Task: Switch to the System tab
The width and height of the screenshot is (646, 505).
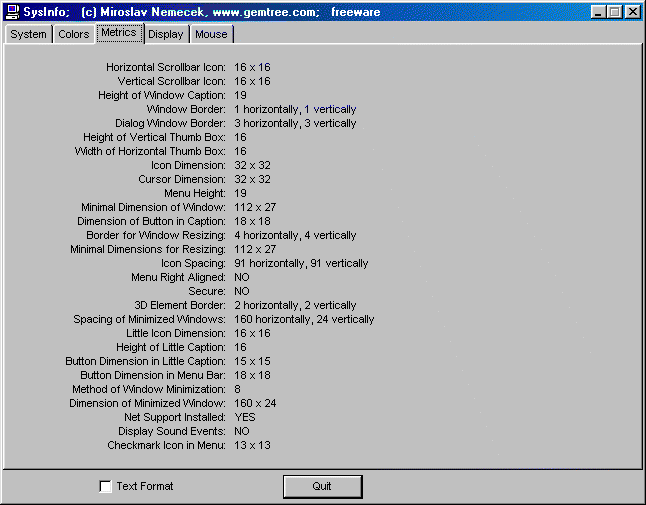Action: [28, 34]
